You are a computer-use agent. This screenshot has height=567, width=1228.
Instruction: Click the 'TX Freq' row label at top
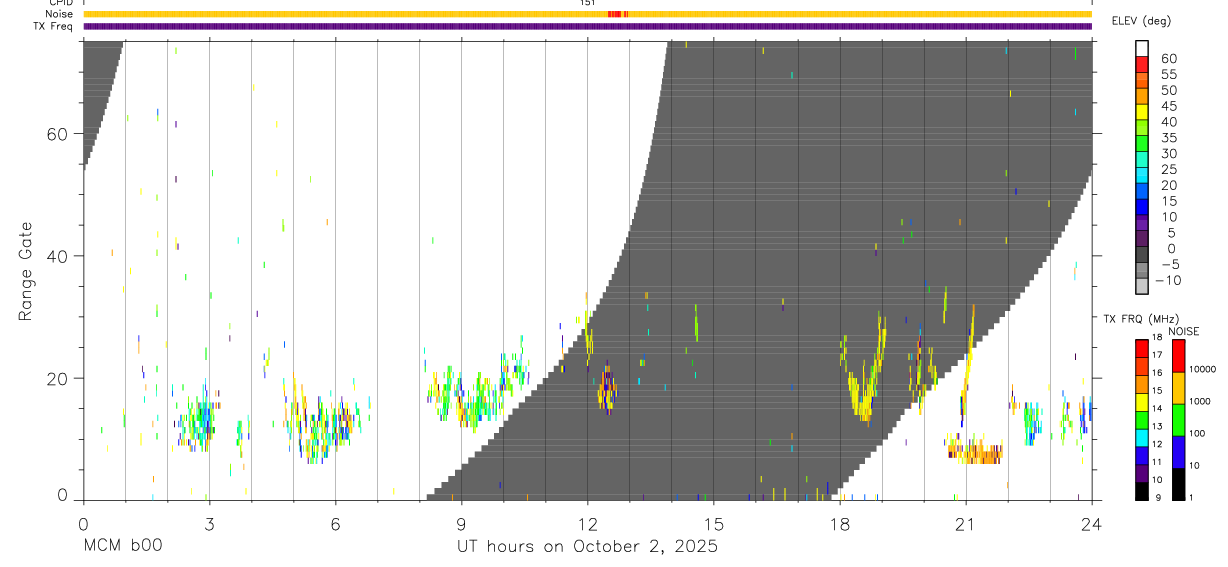54,26
